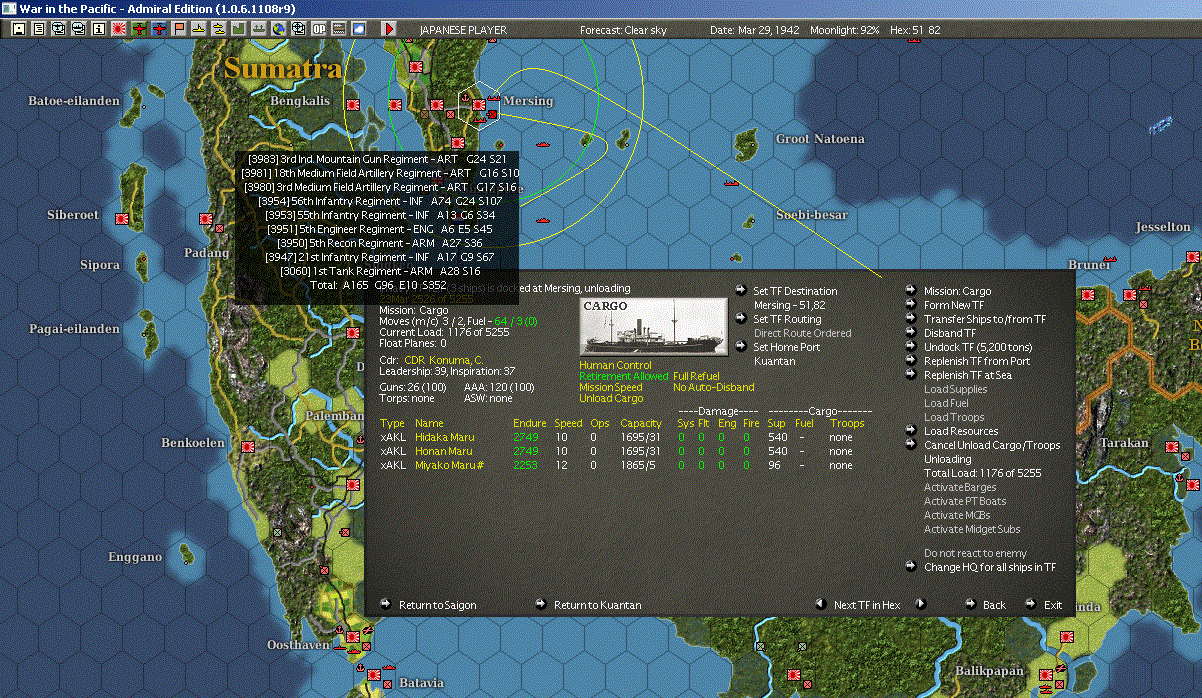
Task: Select Set Home Port
Action: click(785, 347)
